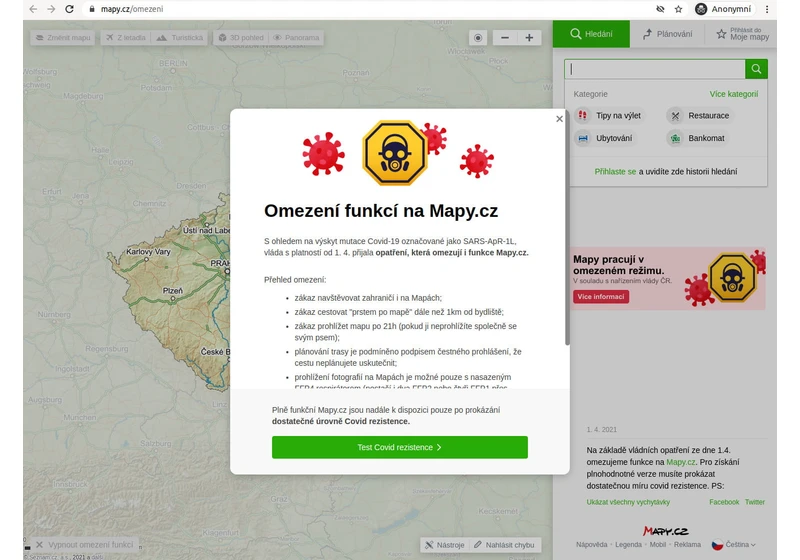Click the Více informací red button
This screenshot has width=800, height=560.
tap(601, 297)
